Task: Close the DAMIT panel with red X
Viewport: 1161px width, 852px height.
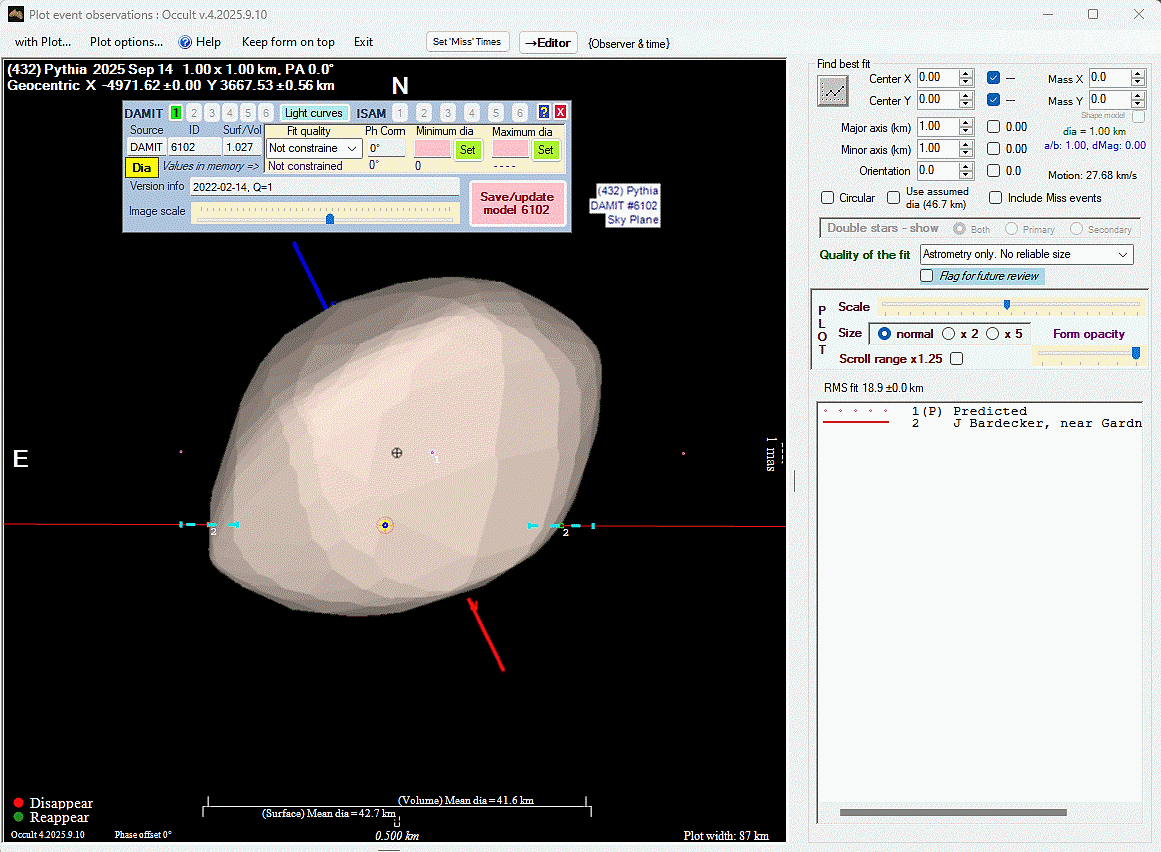Action: click(560, 112)
